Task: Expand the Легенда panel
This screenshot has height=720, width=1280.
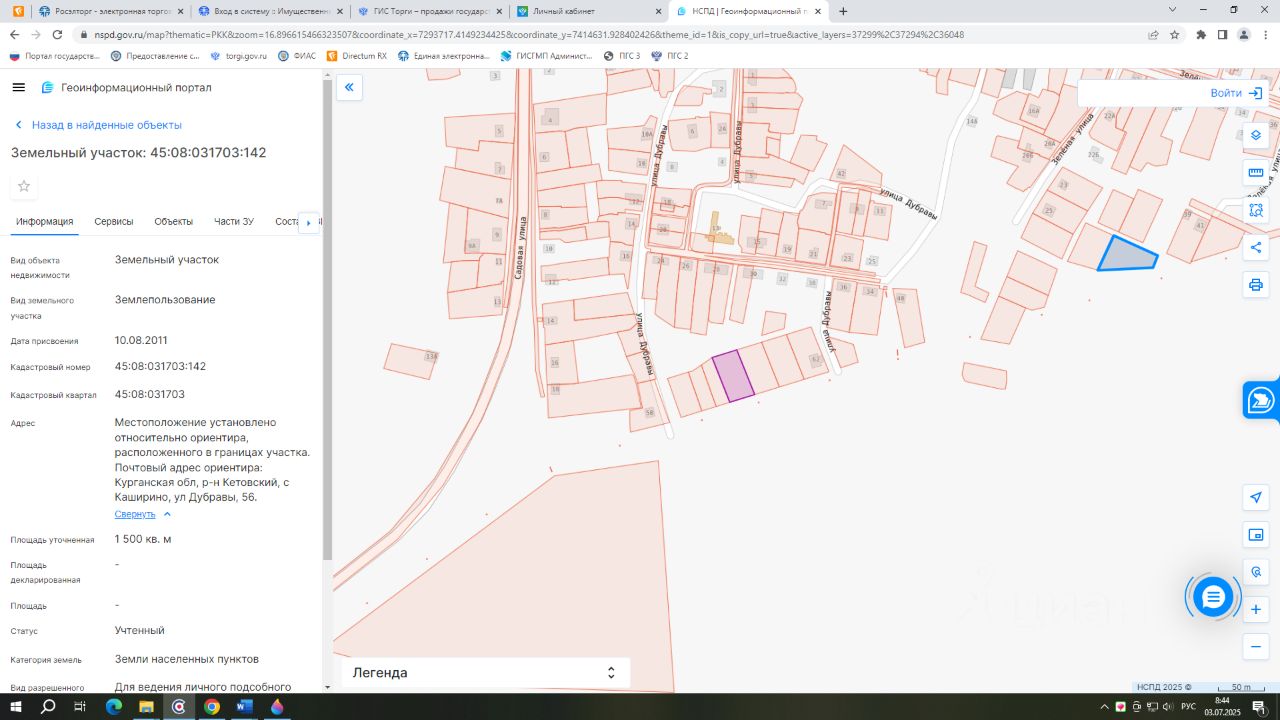Action: coord(485,673)
